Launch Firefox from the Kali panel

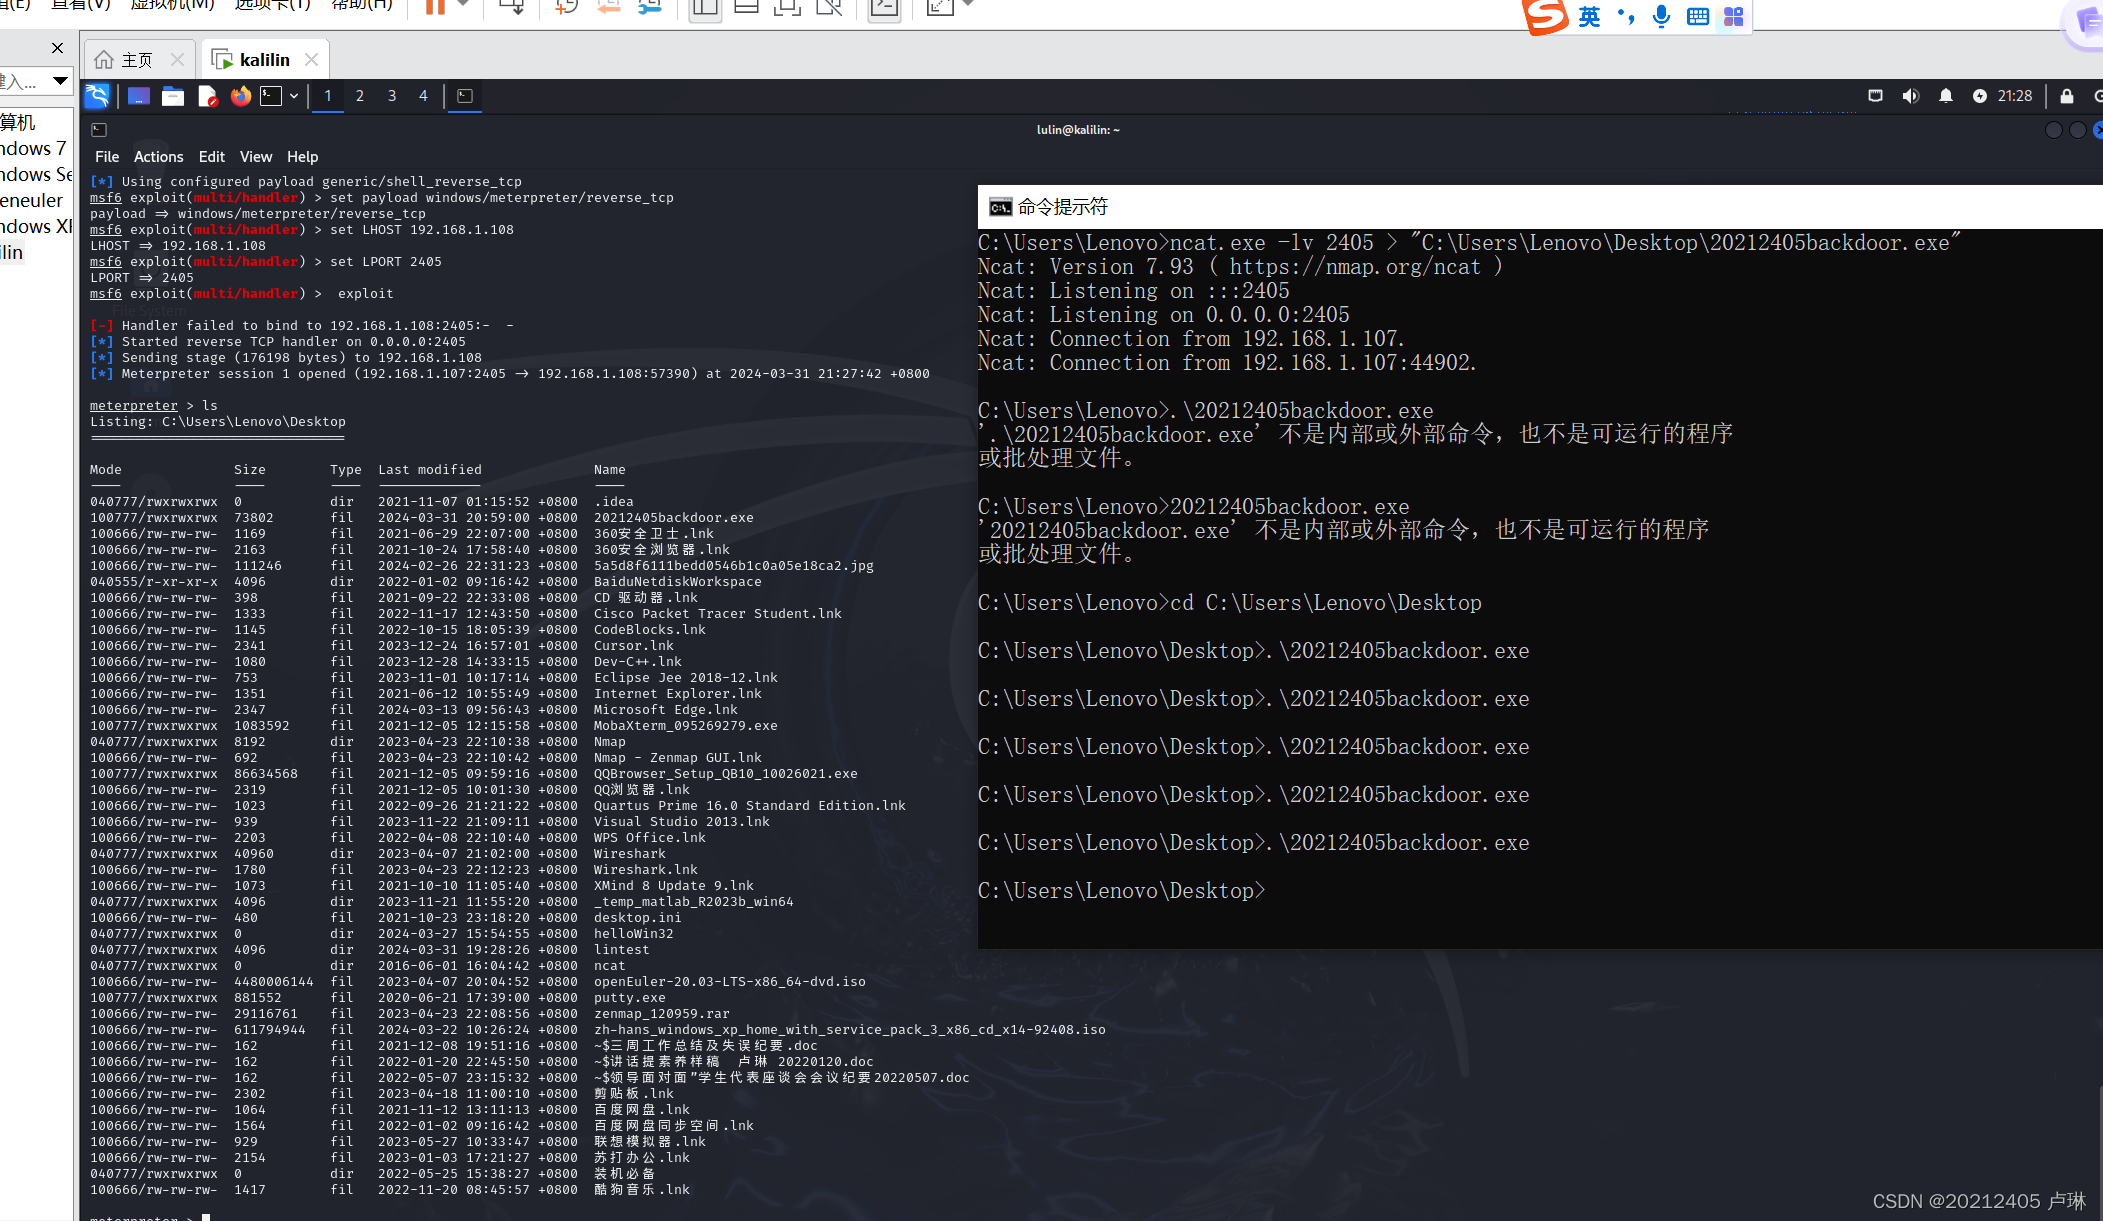(241, 96)
